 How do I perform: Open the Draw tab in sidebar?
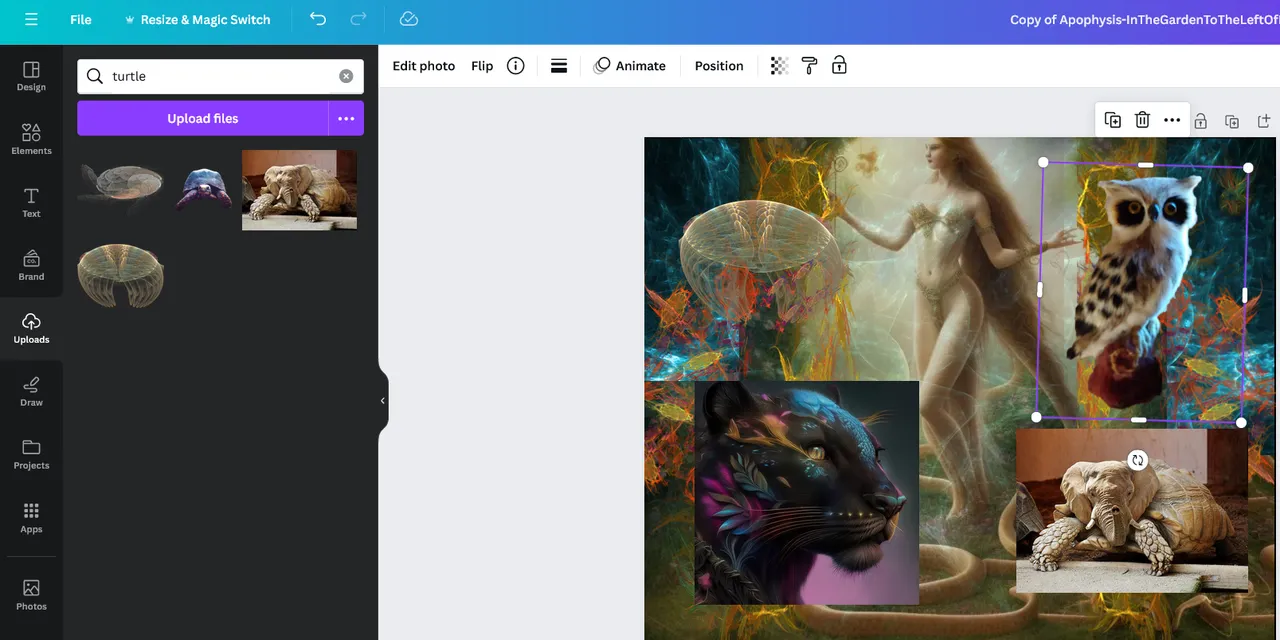click(x=31, y=391)
